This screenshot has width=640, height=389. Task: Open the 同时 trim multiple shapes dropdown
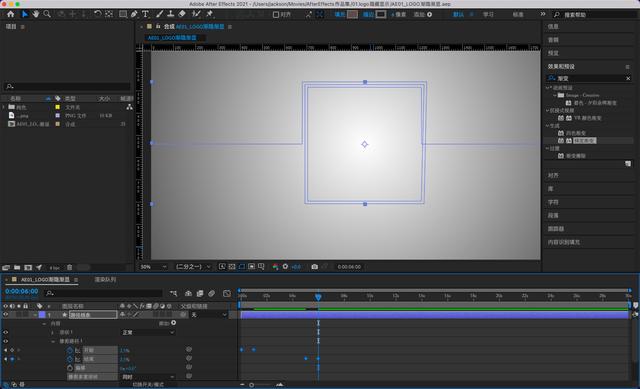(148, 377)
